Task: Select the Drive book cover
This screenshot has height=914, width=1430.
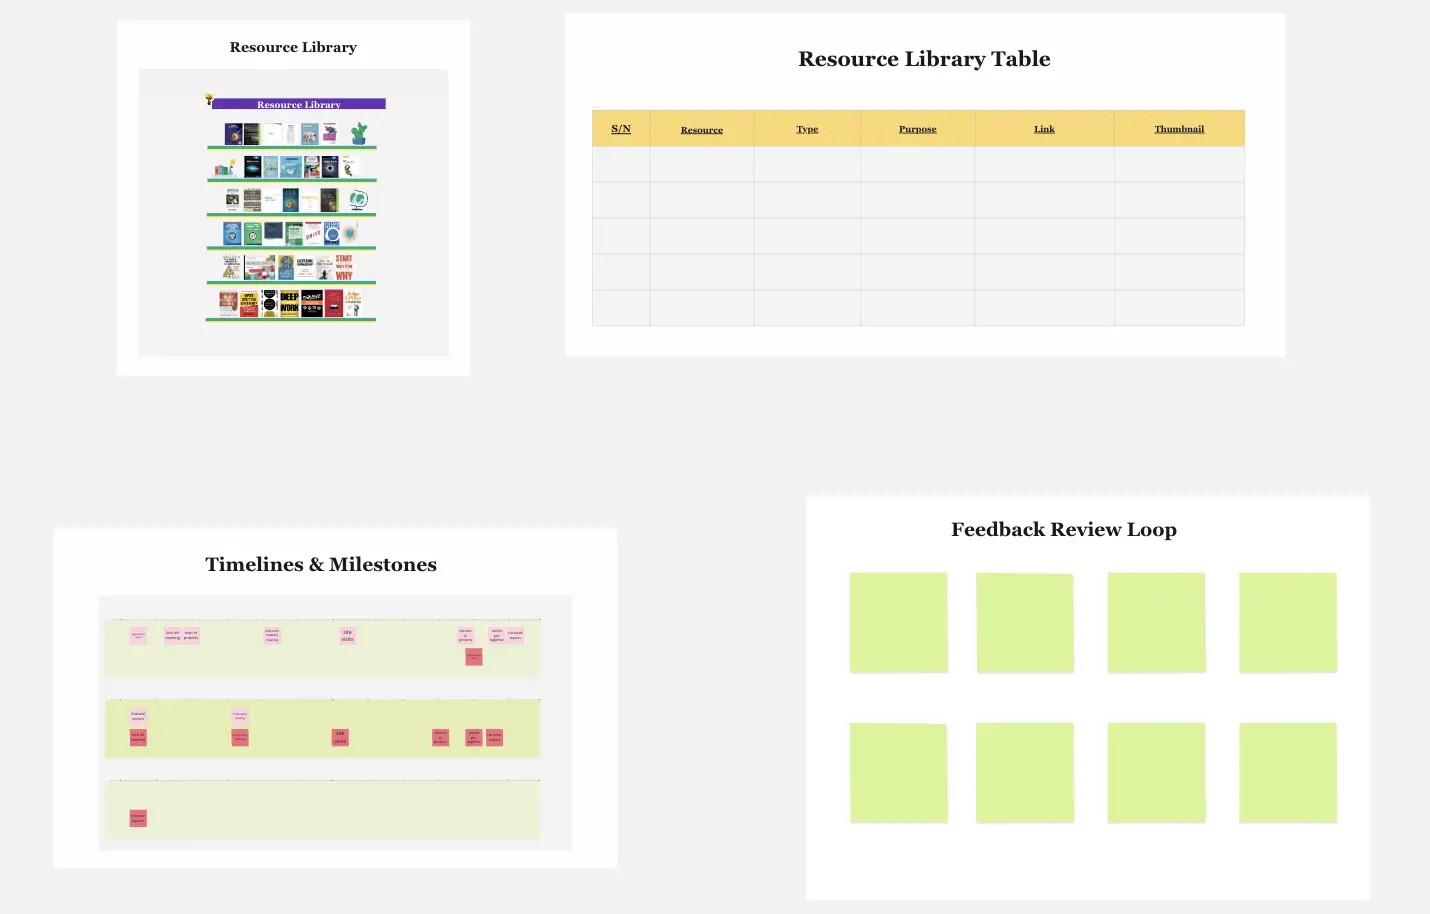Action: coord(313,234)
